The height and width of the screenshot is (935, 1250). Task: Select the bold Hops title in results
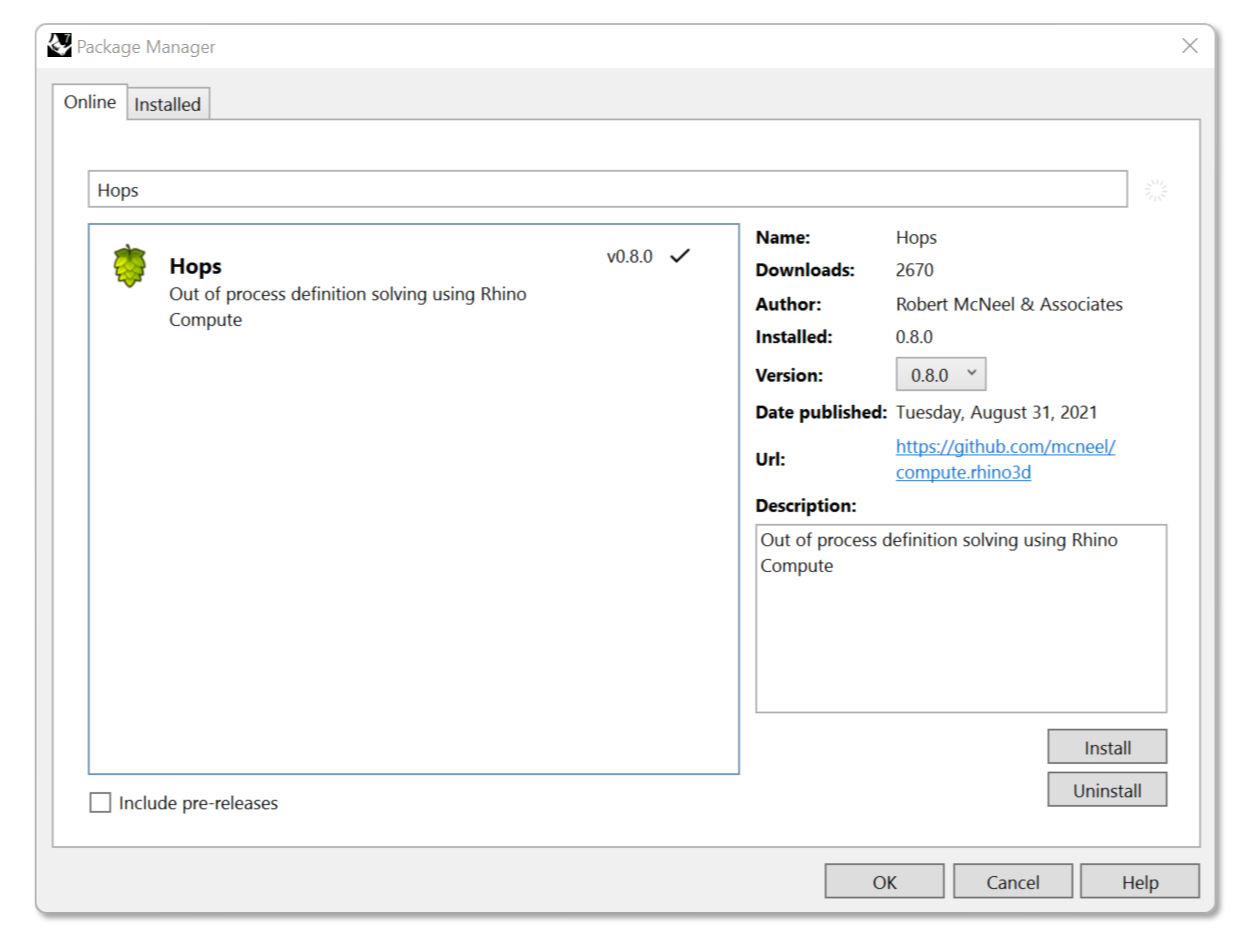(x=196, y=266)
